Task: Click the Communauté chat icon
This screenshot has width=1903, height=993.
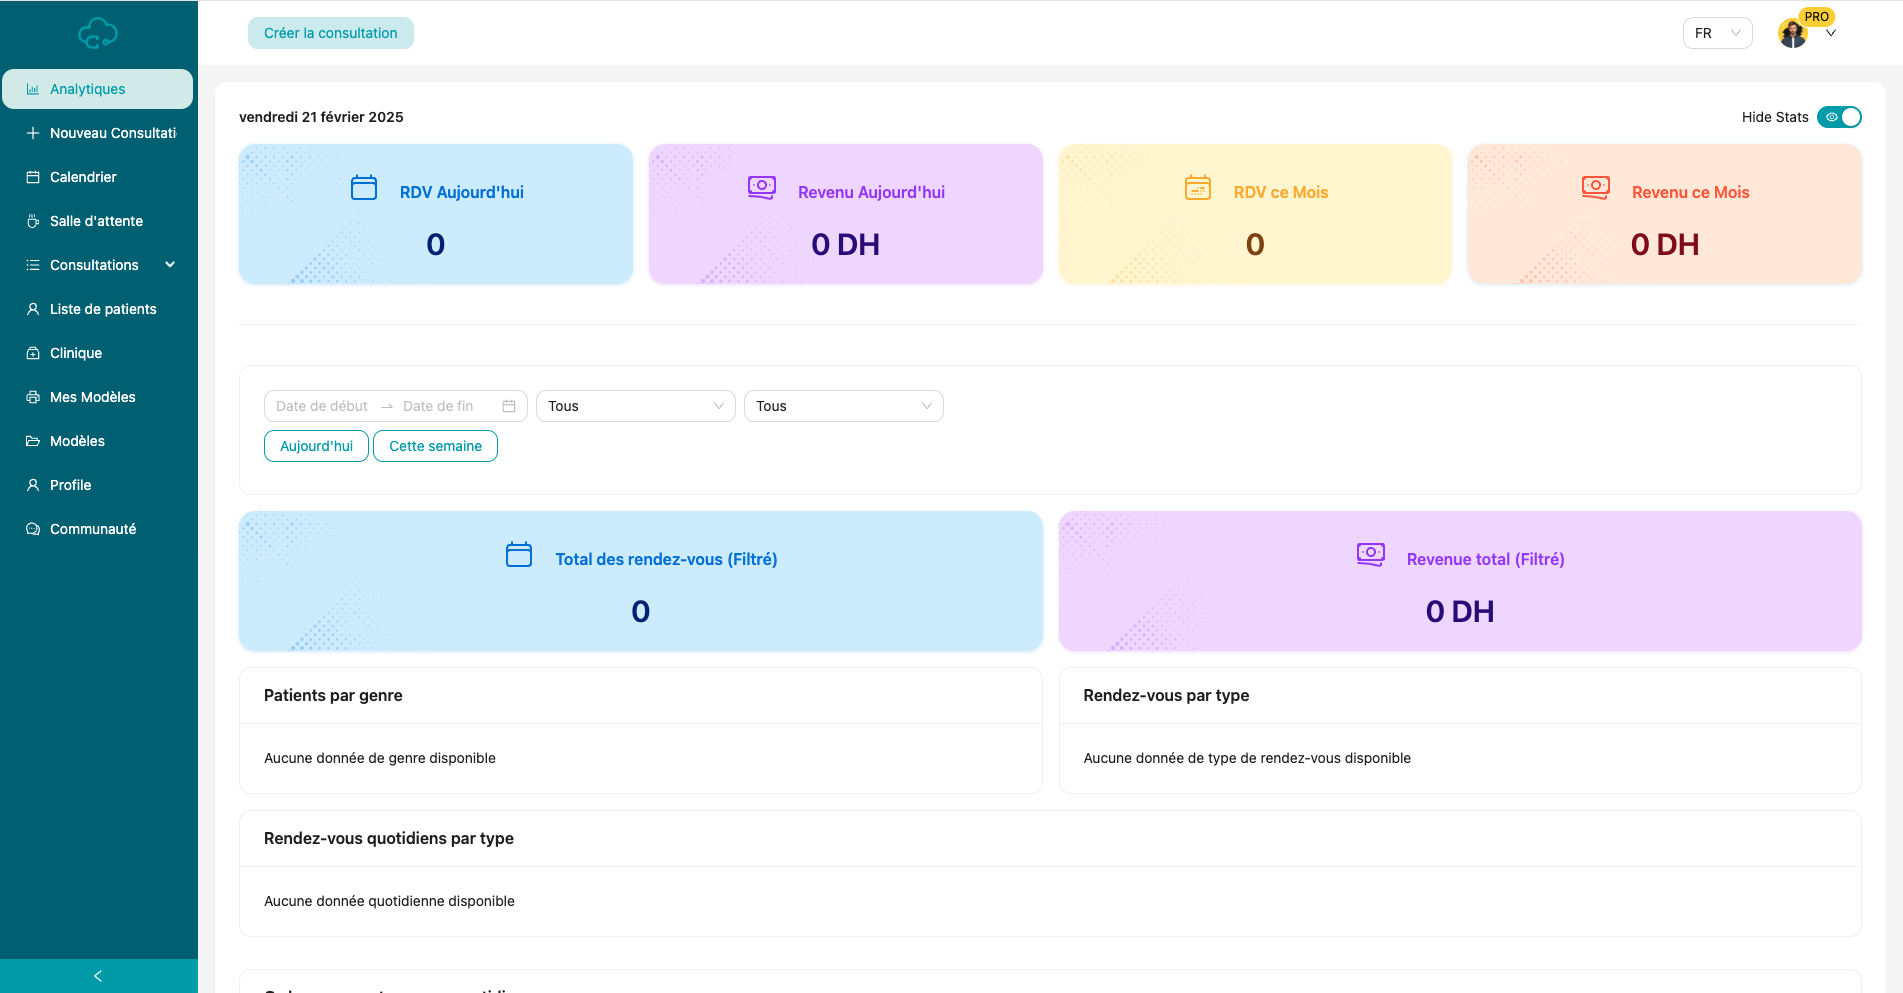Action: (33, 529)
